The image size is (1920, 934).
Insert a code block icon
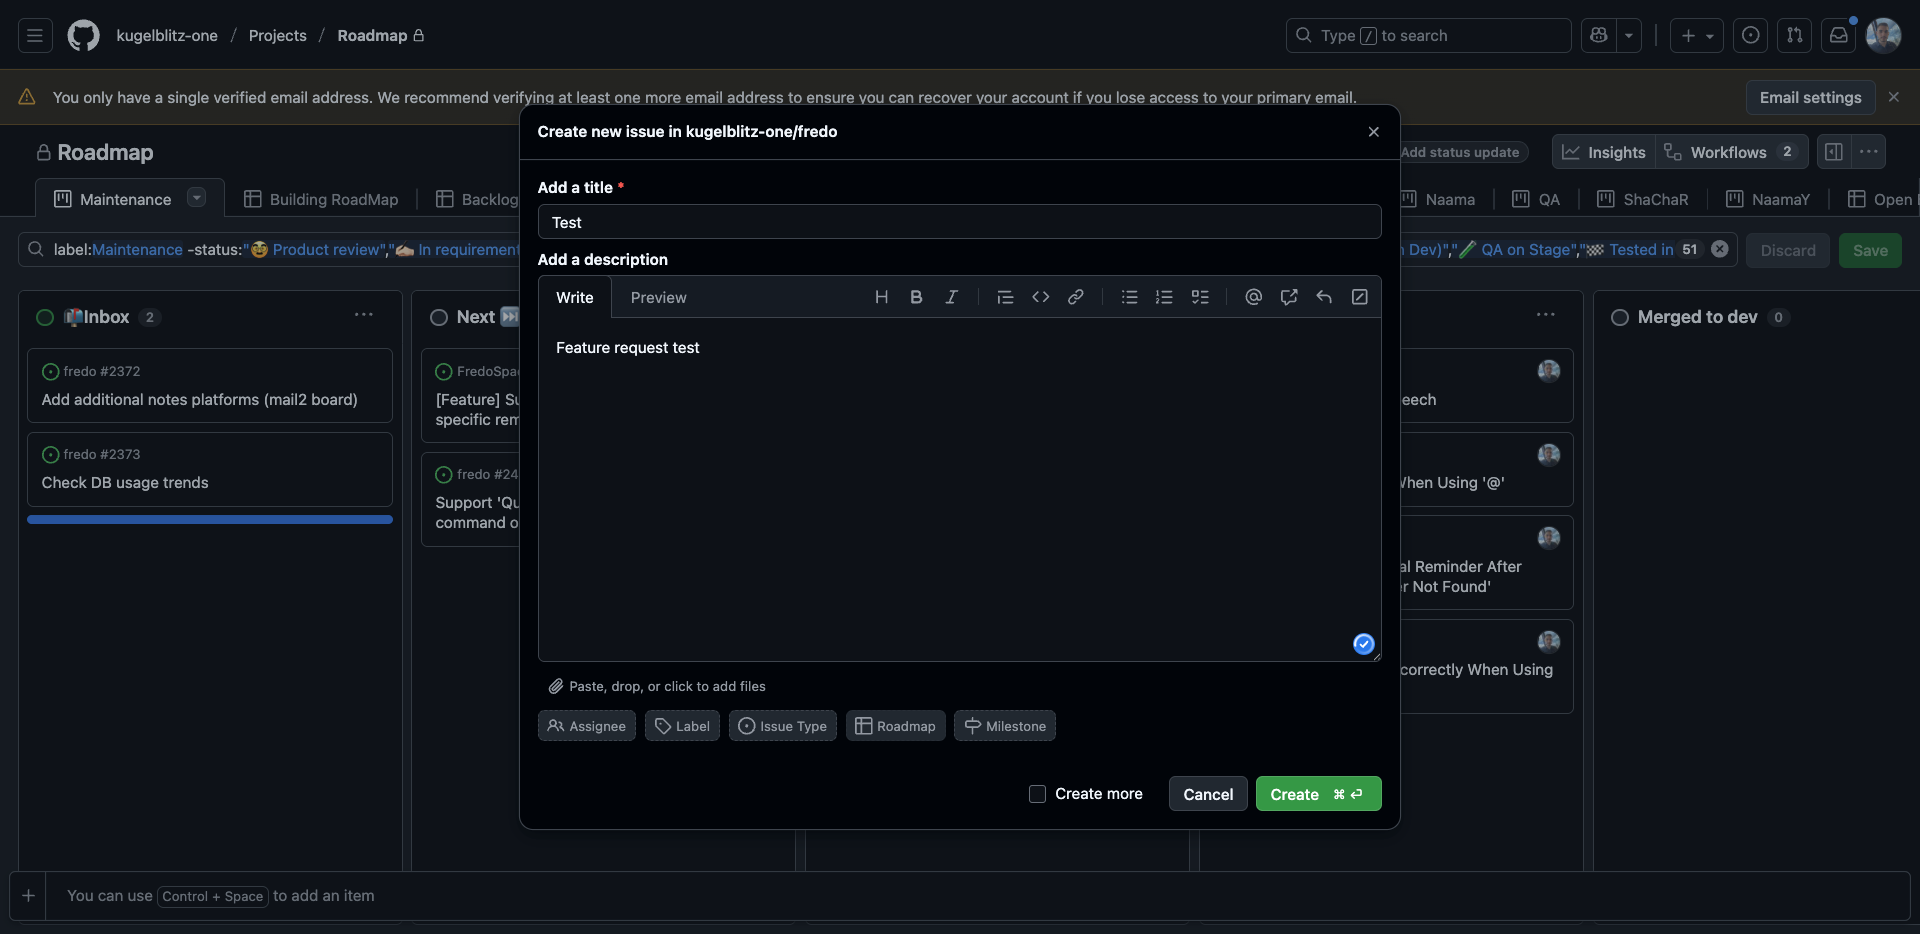[1040, 297]
